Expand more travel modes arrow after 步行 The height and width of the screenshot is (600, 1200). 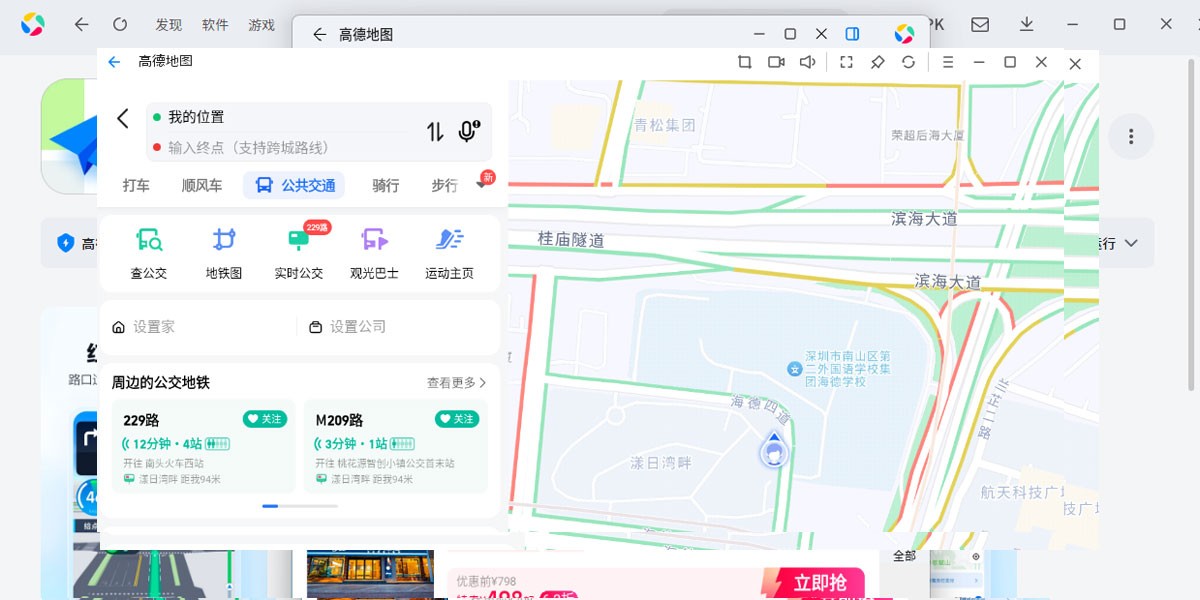[481, 185]
